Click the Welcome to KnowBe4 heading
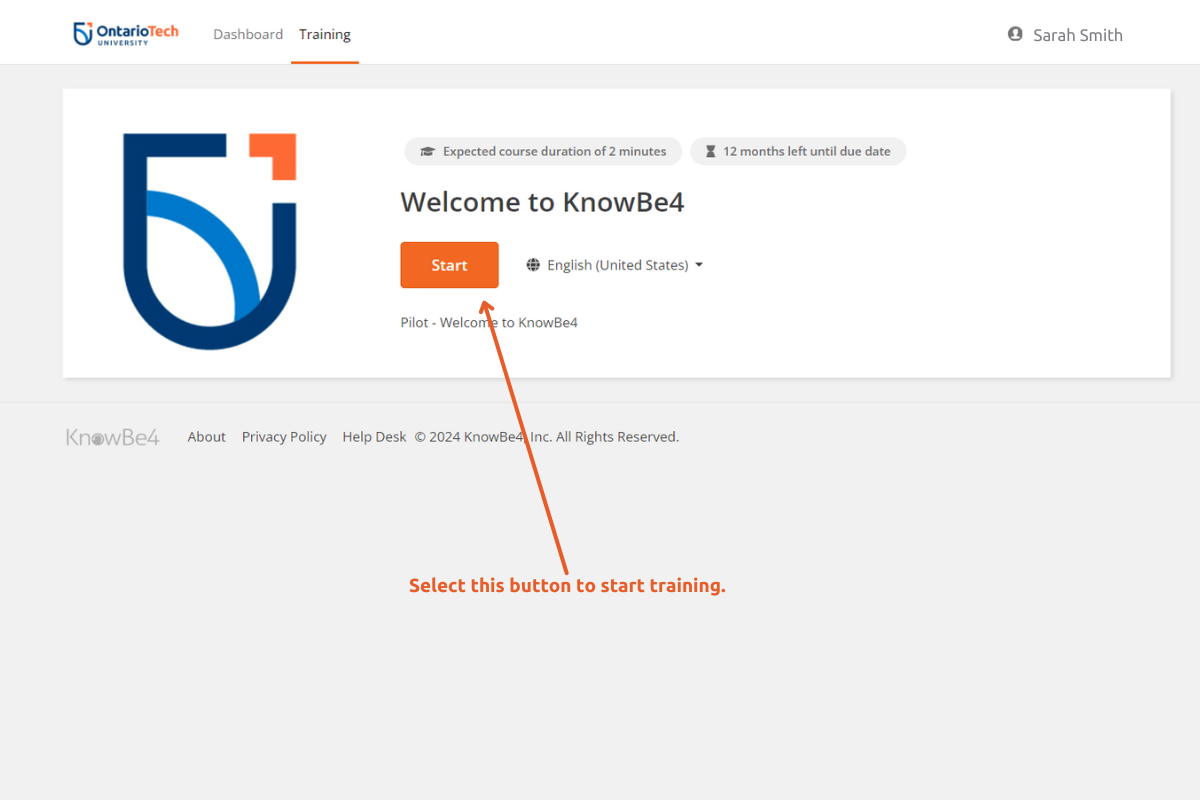This screenshot has width=1200, height=800. click(x=542, y=202)
